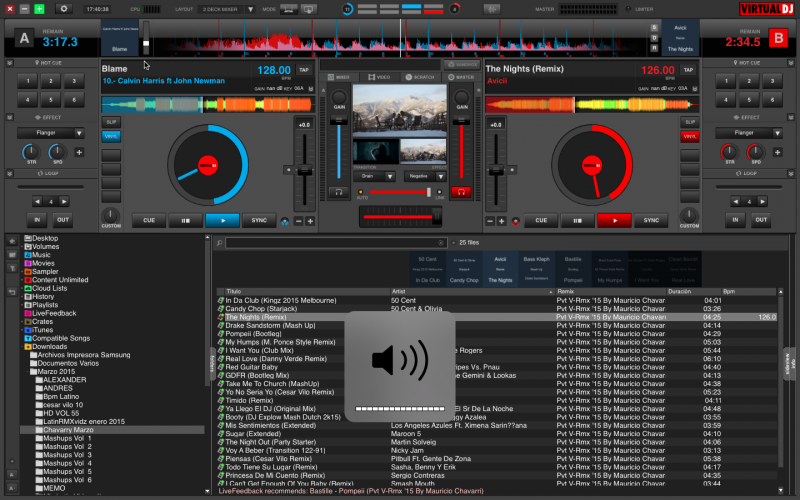Click deck A loop size decrease arrow

tap(37, 202)
